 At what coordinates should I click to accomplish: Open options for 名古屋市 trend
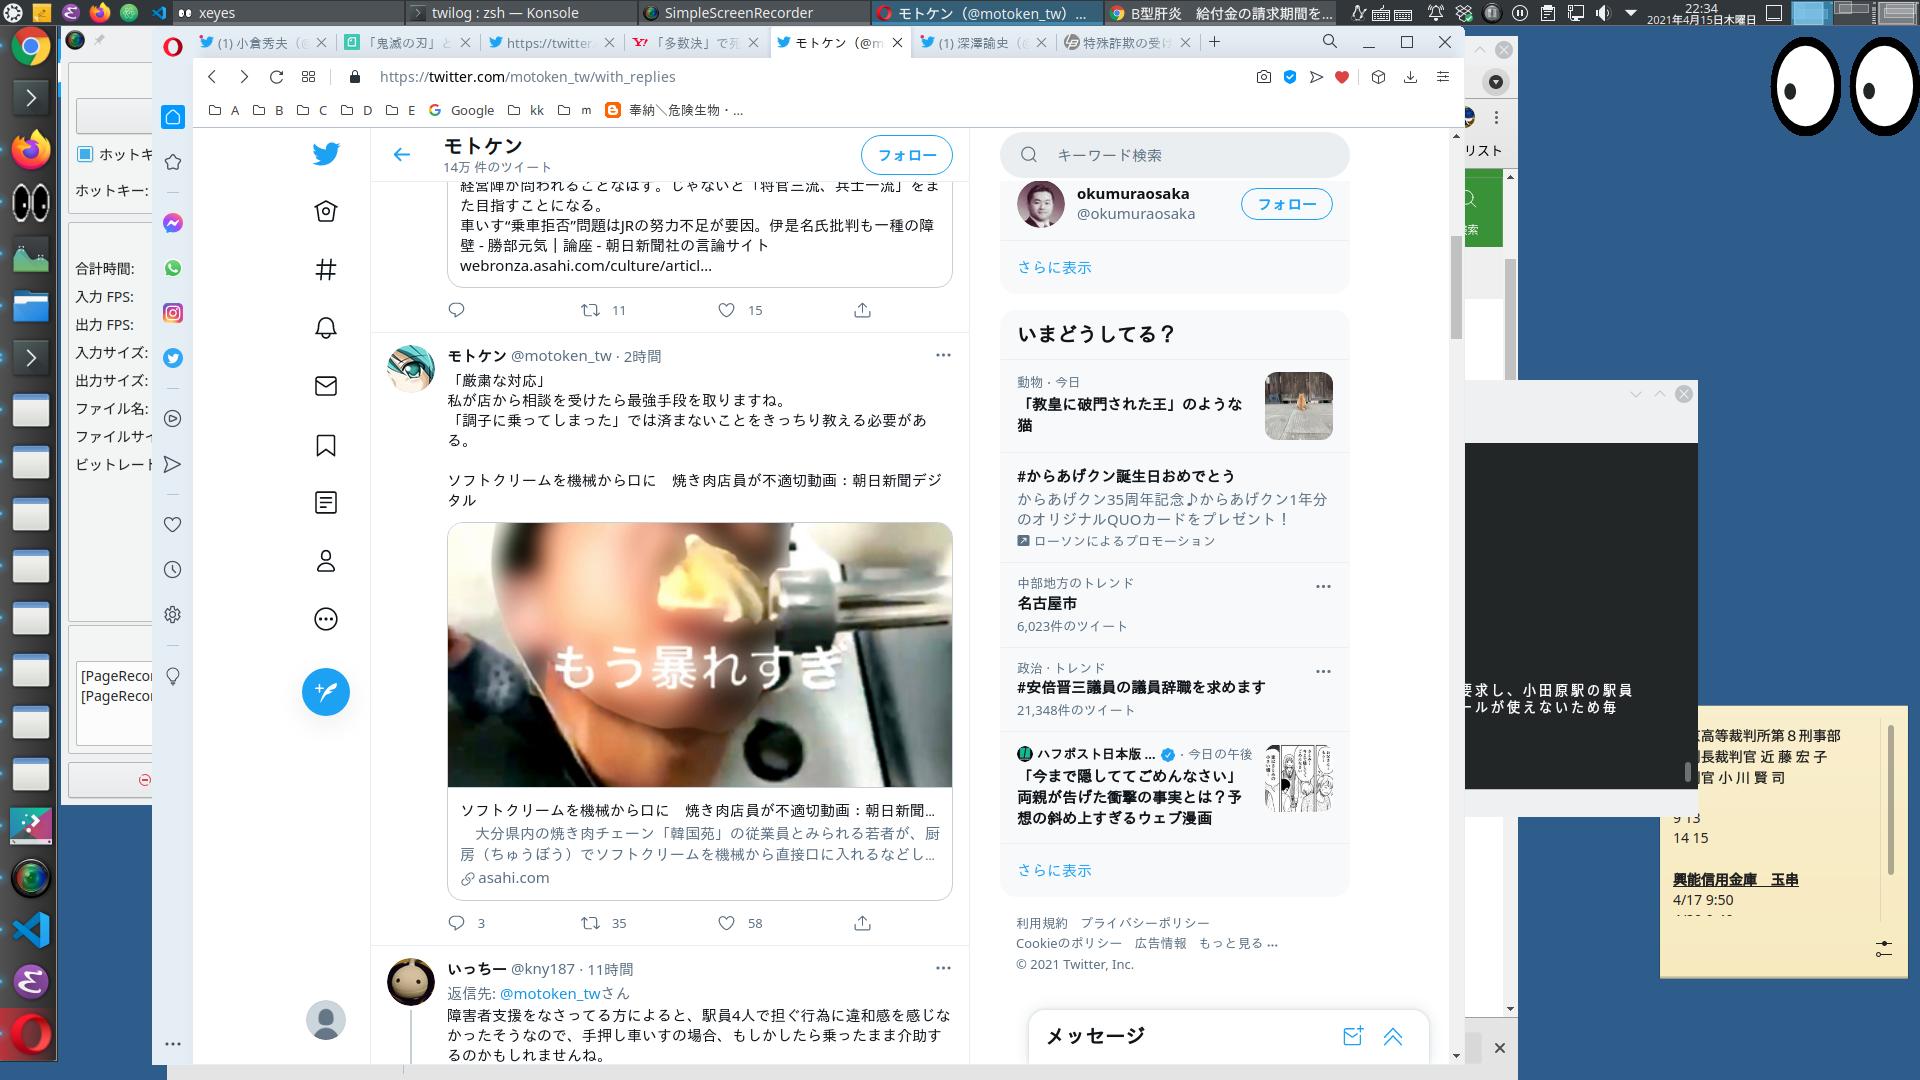click(1323, 586)
